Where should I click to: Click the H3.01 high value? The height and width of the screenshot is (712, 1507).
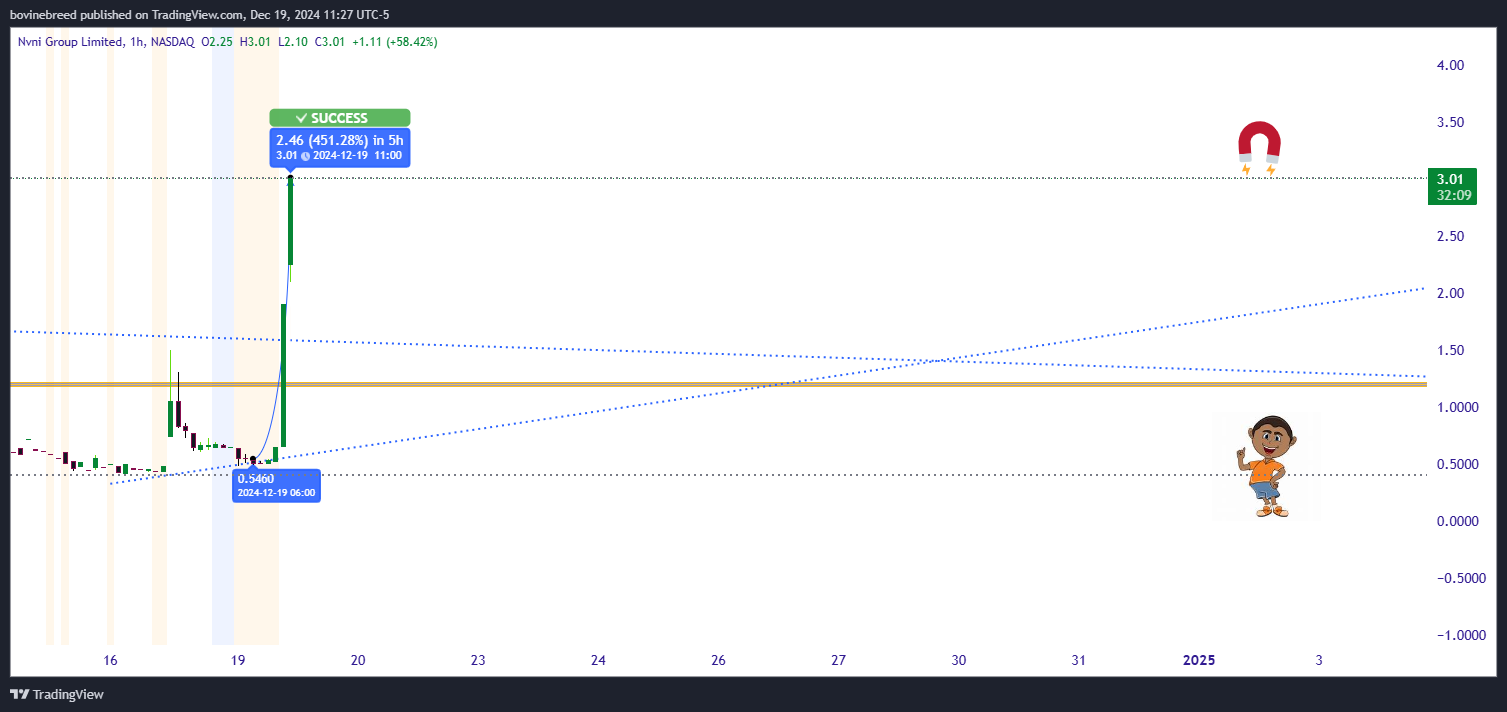point(256,42)
